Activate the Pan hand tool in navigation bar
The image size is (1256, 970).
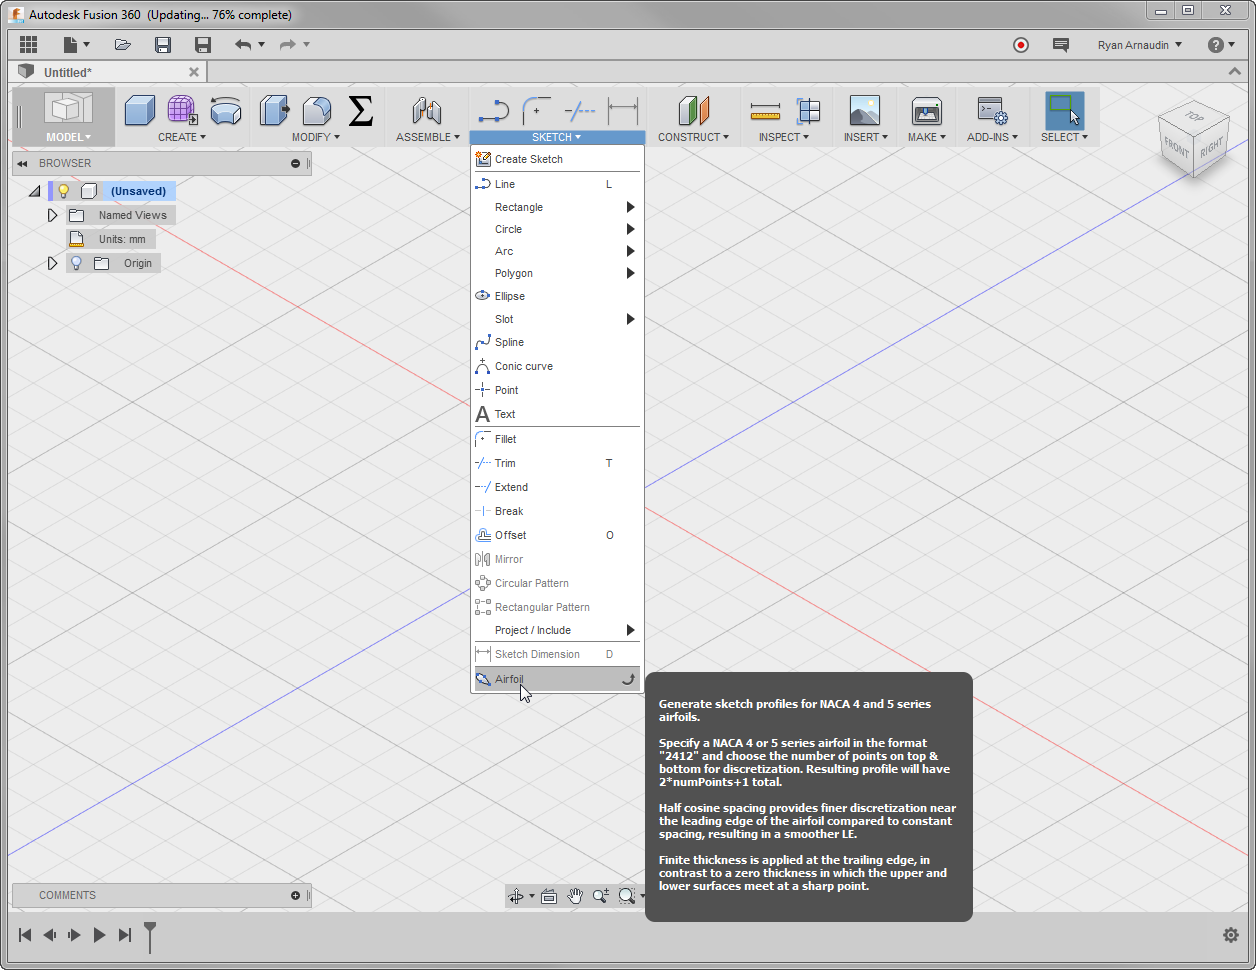pyautogui.click(x=575, y=896)
